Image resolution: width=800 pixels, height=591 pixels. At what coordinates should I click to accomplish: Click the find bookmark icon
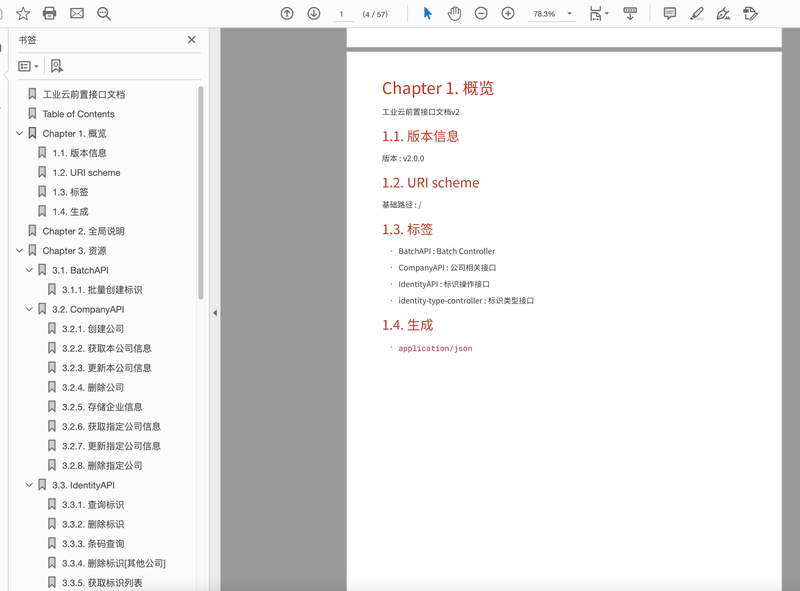click(x=57, y=66)
